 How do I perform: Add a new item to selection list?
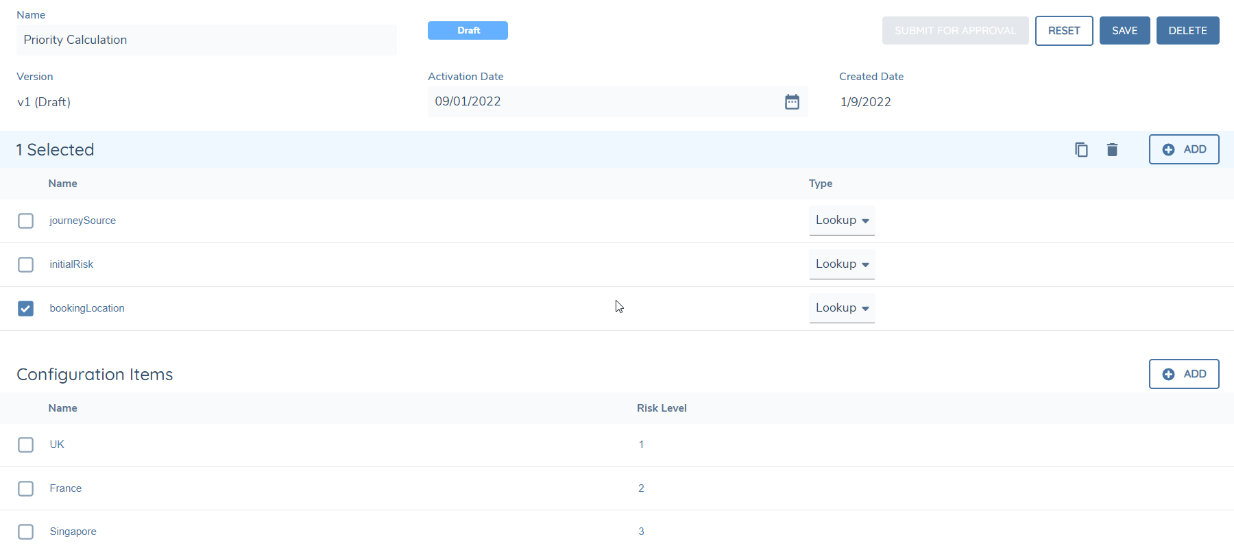point(1183,150)
